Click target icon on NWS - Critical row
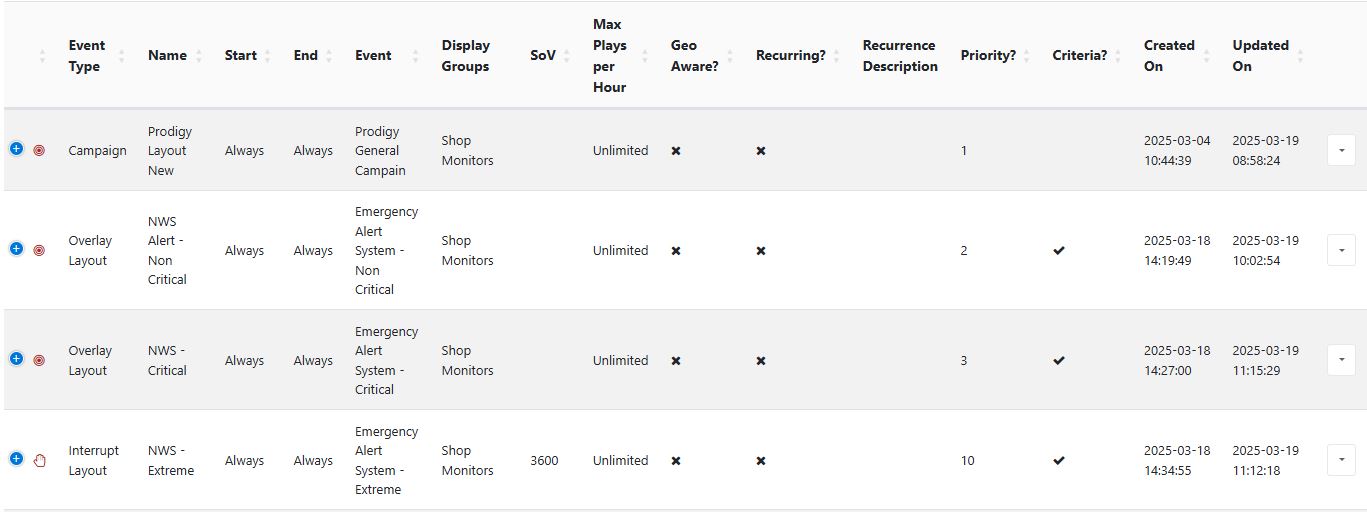Screen dimensions: 1367x512 [39, 360]
